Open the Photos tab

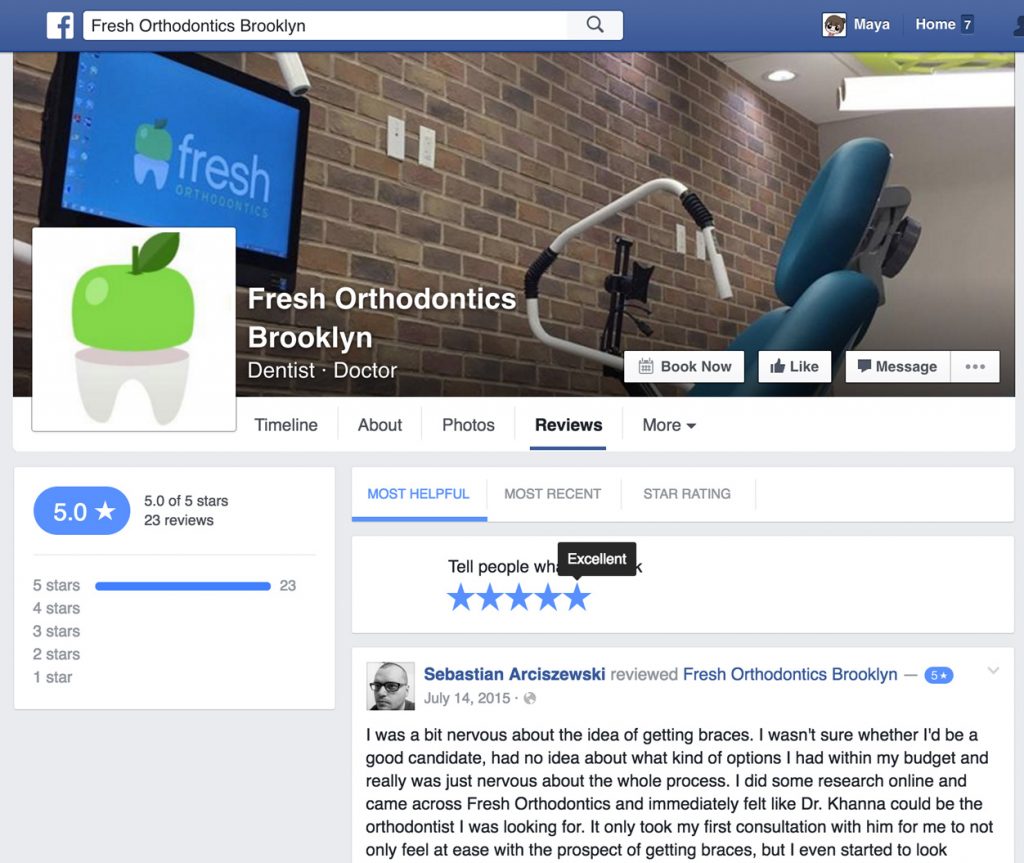coord(468,425)
